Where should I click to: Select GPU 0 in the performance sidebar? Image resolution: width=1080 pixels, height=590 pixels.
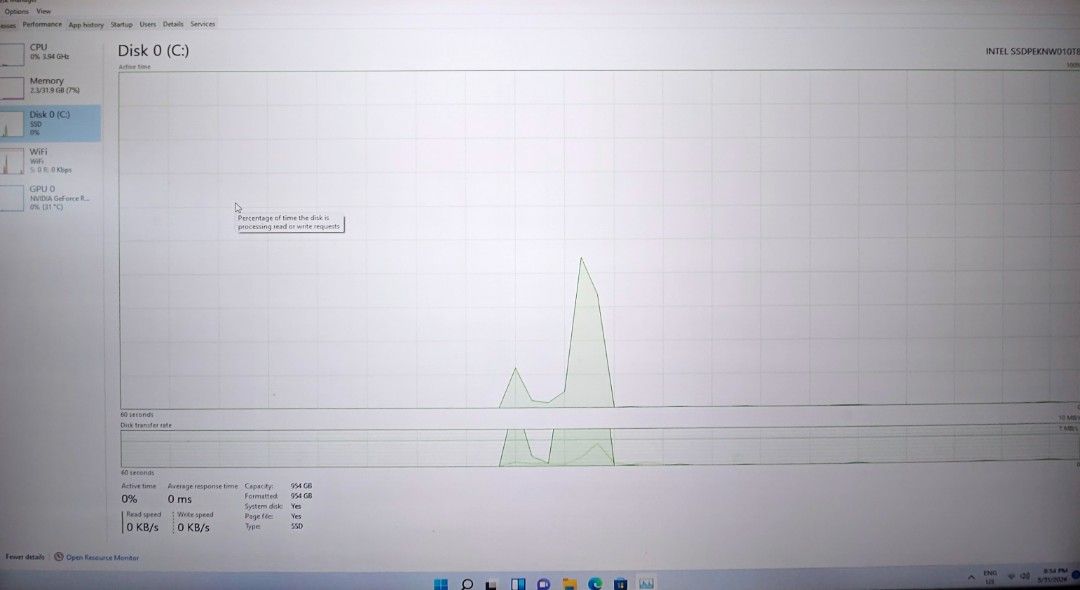click(50, 198)
